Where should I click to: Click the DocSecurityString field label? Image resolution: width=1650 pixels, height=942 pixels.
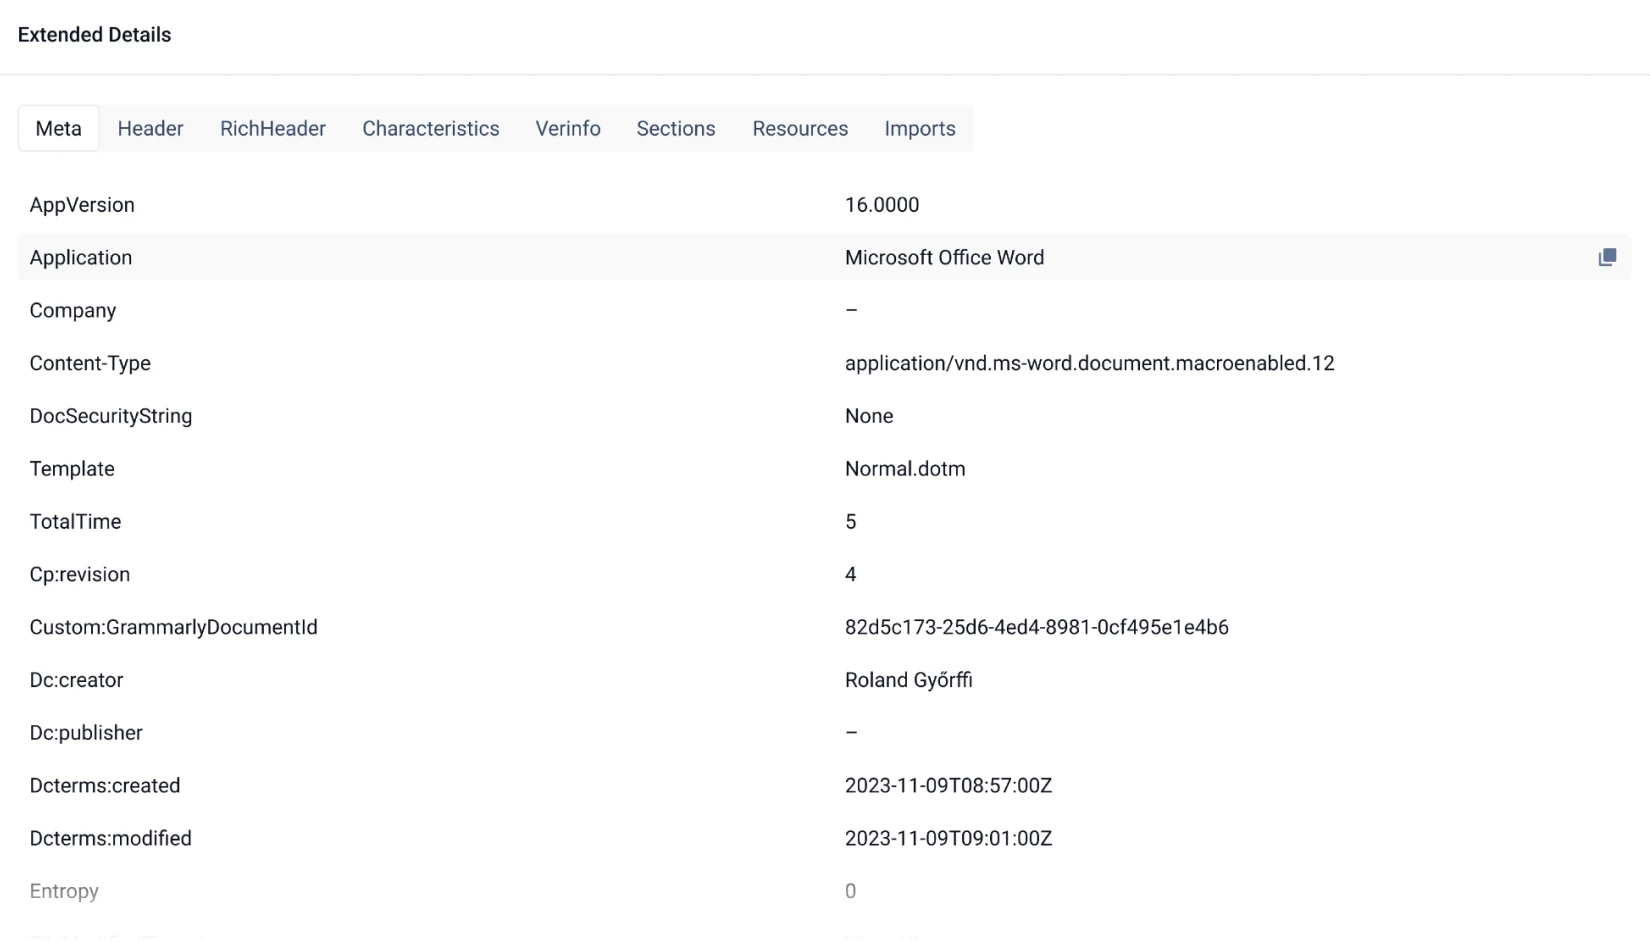111,417
